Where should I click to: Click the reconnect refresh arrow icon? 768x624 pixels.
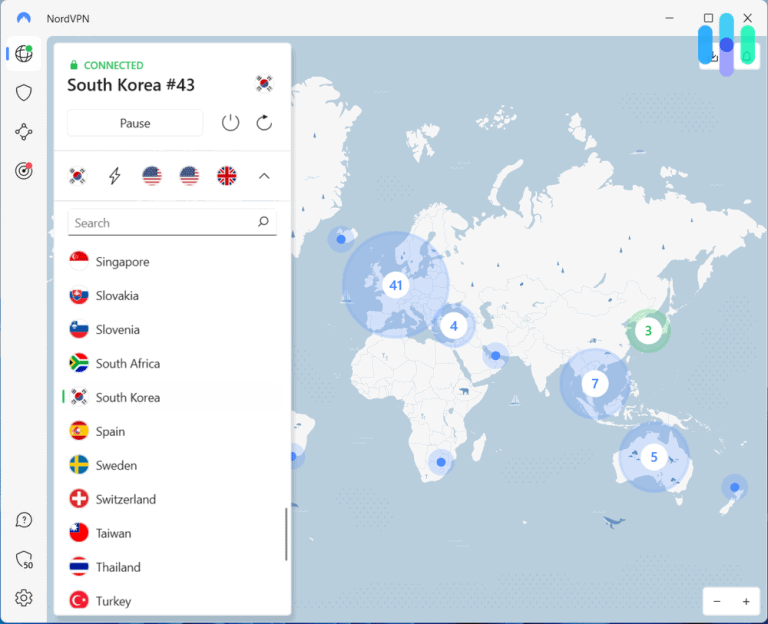[264, 122]
